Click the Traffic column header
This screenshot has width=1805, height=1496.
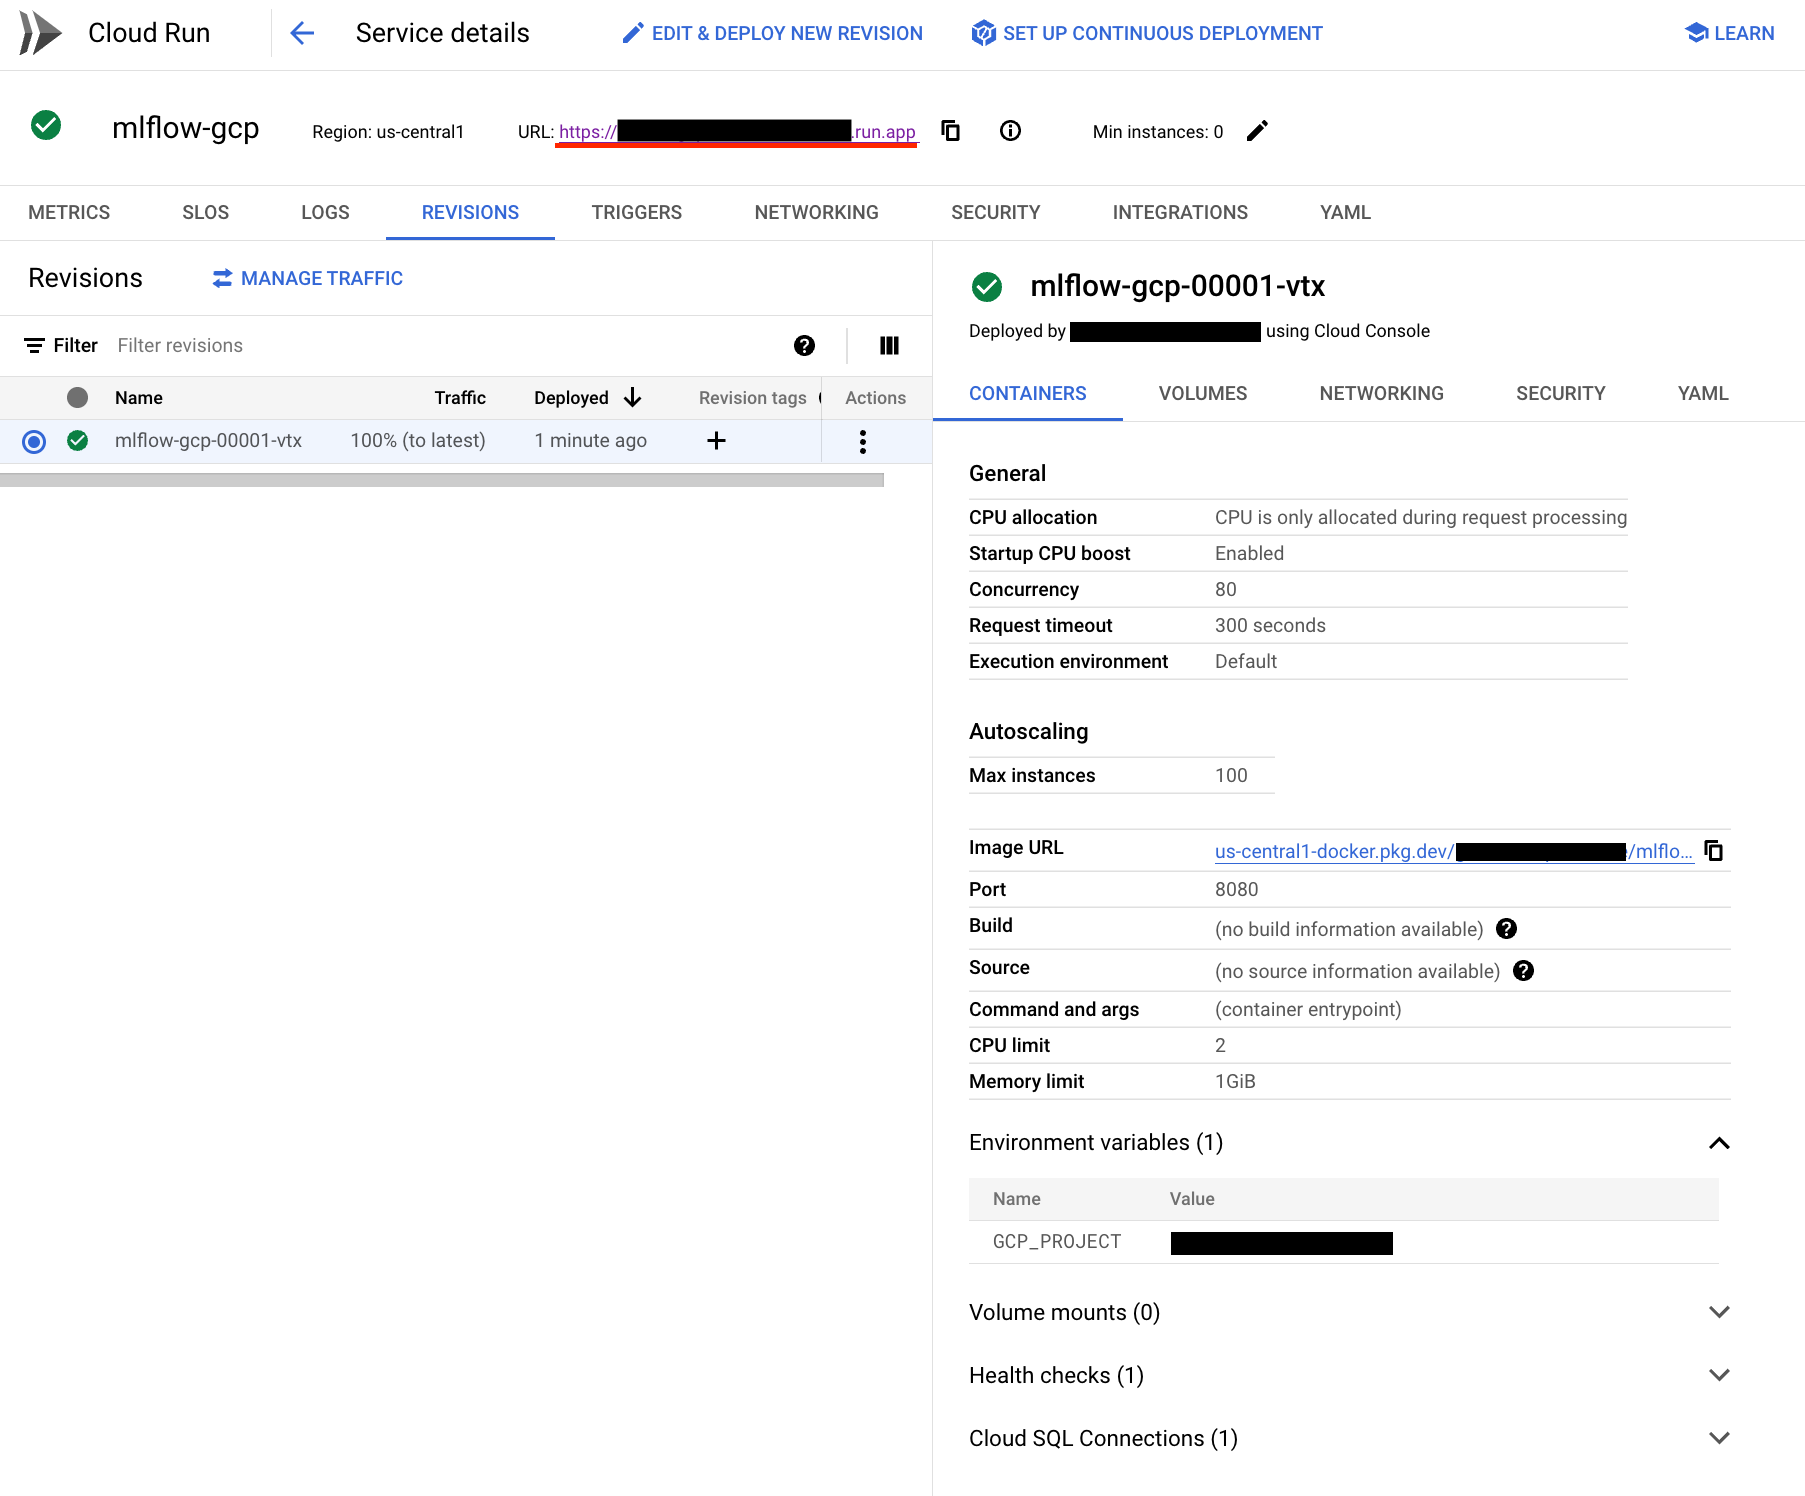(x=460, y=397)
